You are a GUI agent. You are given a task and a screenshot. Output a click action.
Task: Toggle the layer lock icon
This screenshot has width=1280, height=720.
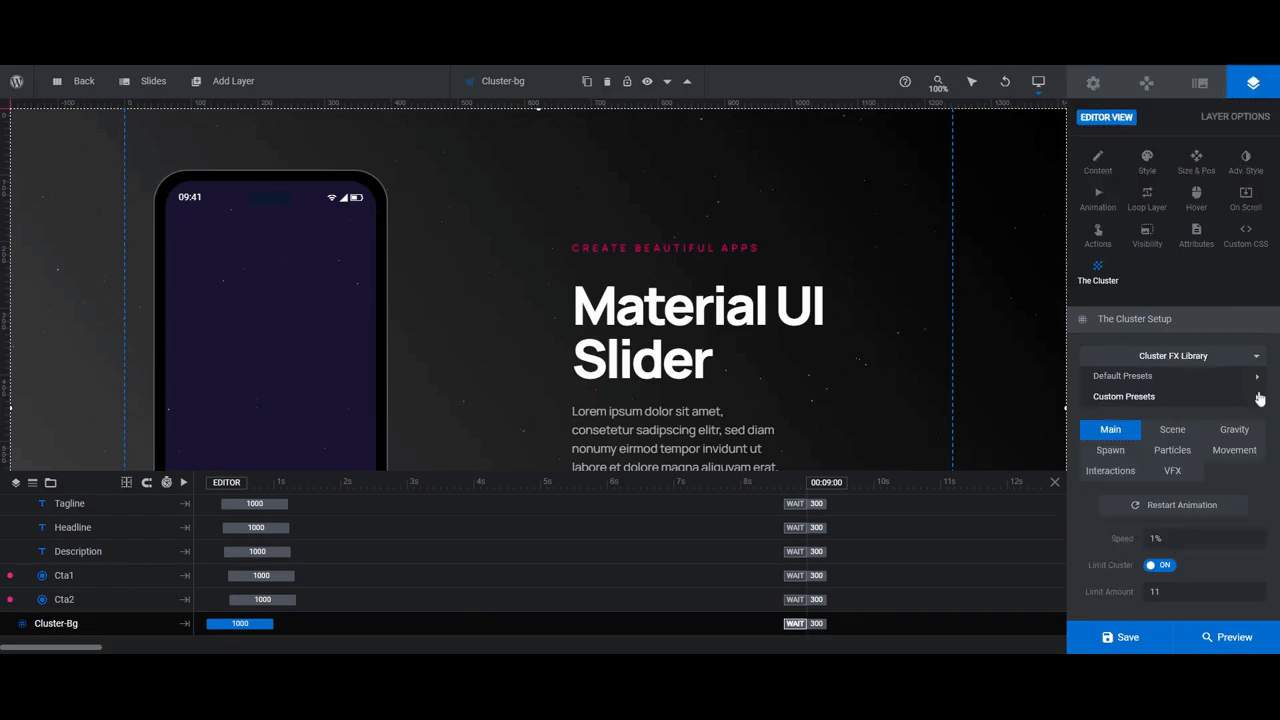coord(627,81)
